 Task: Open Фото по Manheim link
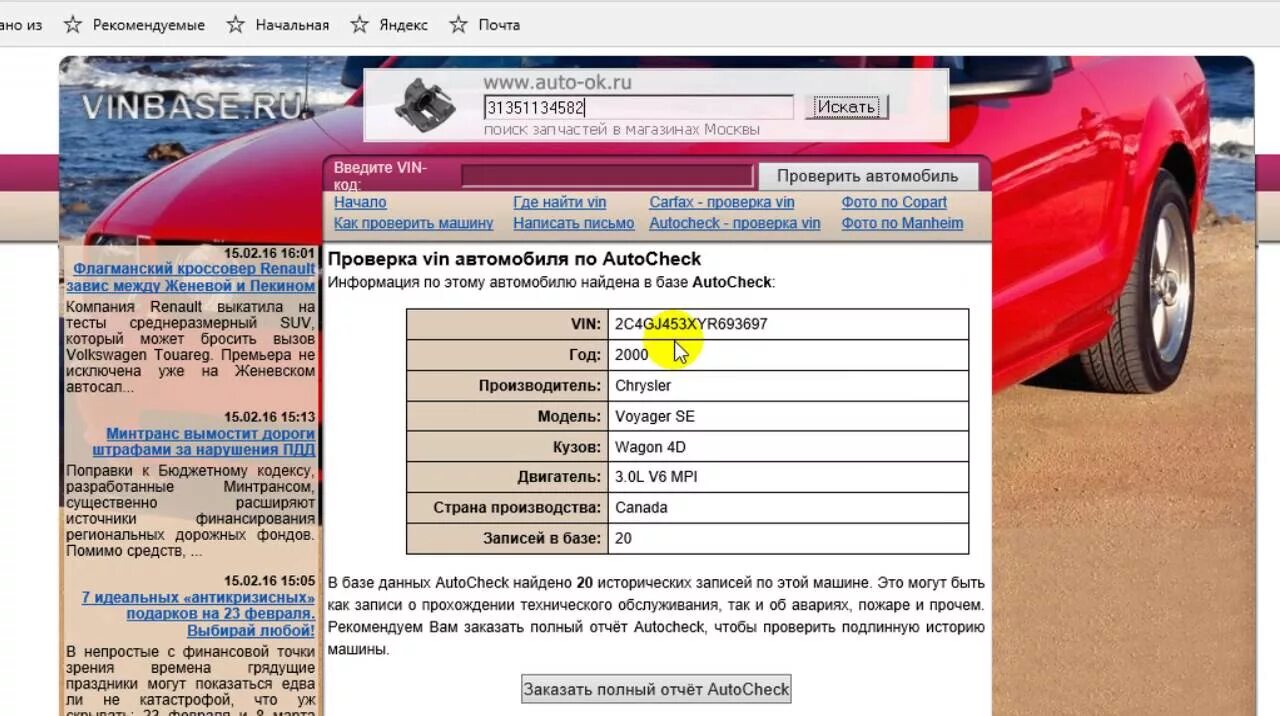tap(902, 223)
